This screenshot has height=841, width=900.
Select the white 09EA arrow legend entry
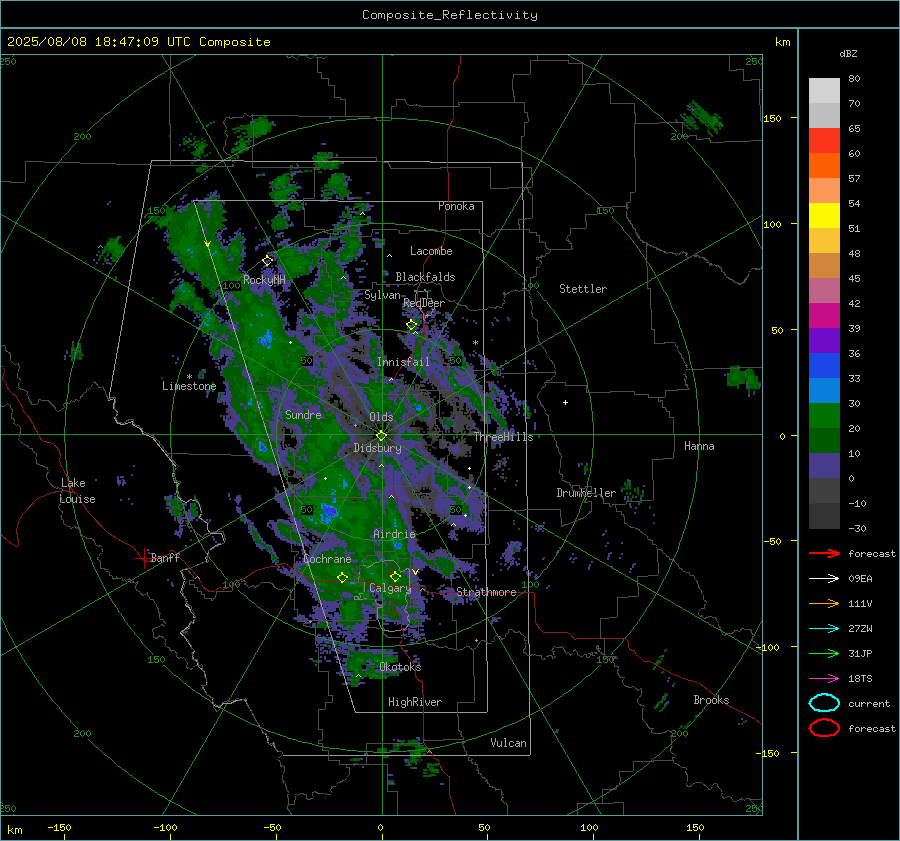(x=824, y=579)
